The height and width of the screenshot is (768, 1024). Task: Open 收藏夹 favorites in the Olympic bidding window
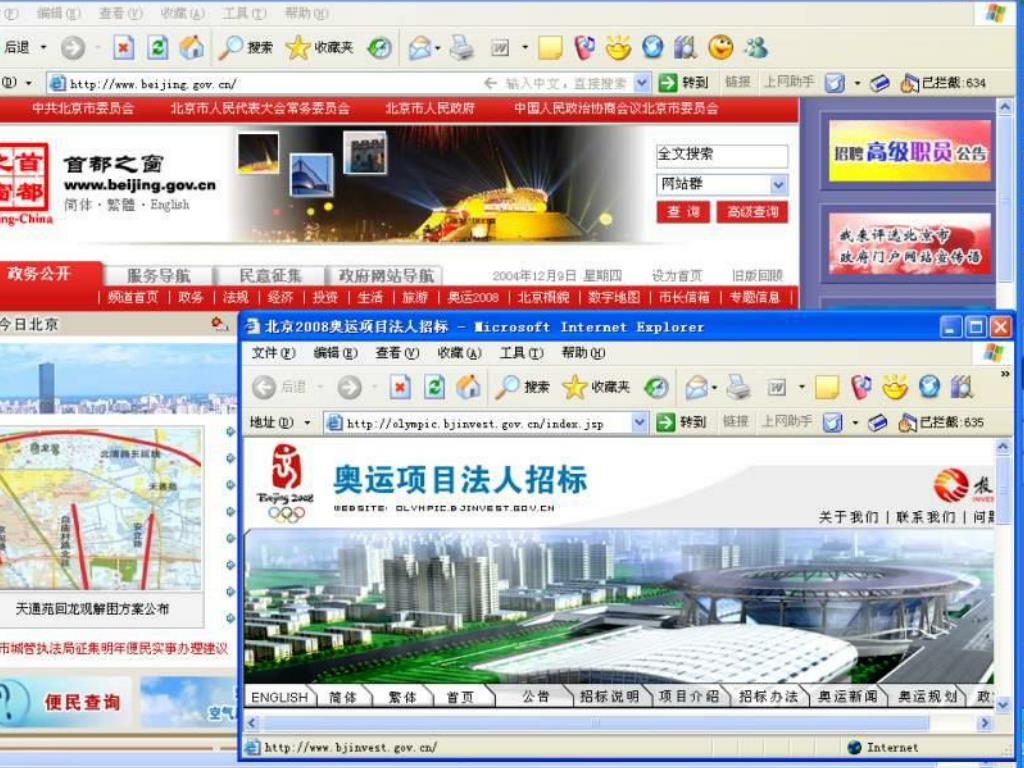[x=596, y=388]
